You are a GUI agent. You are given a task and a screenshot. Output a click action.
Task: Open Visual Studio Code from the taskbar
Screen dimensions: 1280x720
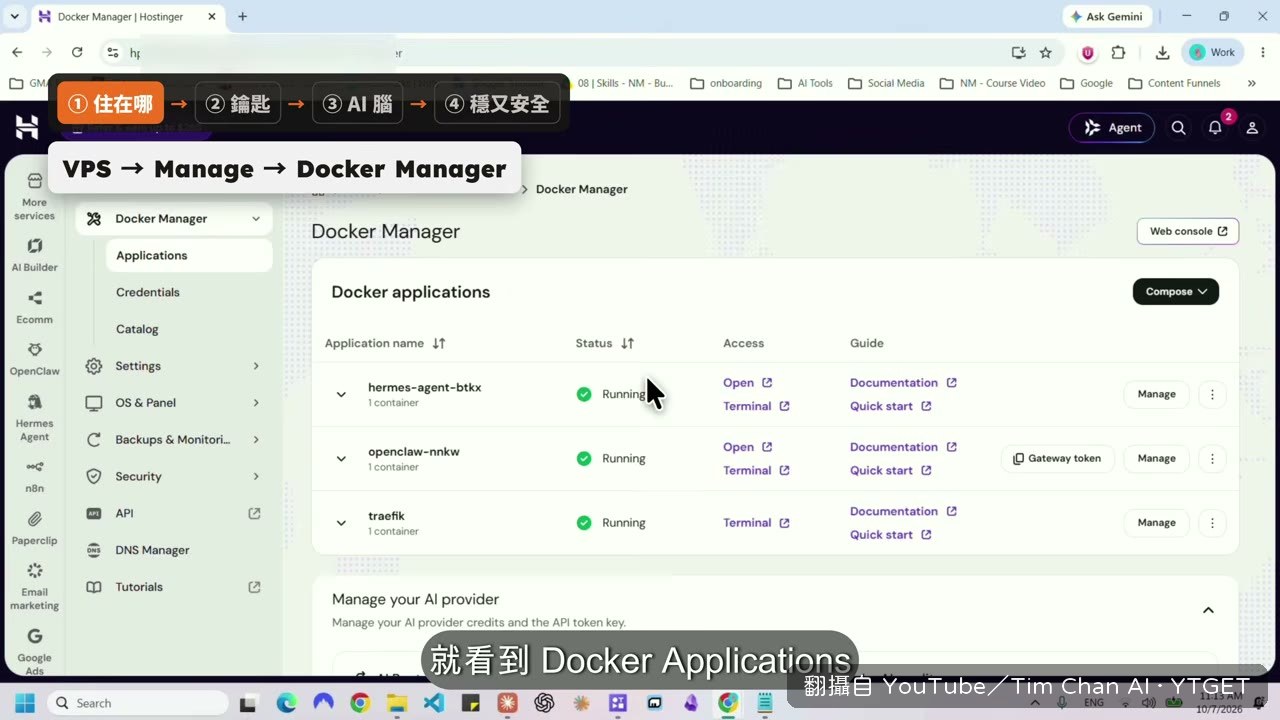click(x=433, y=703)
